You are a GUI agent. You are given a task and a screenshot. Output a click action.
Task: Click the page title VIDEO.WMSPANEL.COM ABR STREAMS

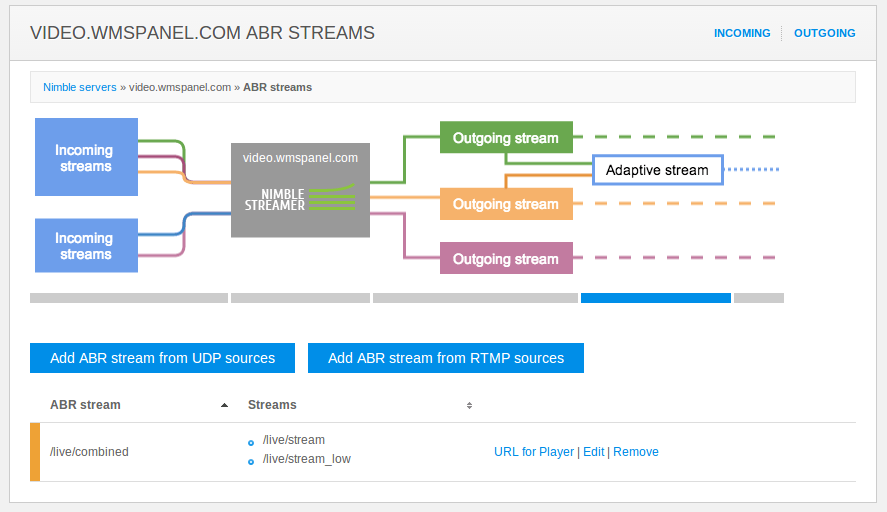pyautogui.click(x=203, y=33)
